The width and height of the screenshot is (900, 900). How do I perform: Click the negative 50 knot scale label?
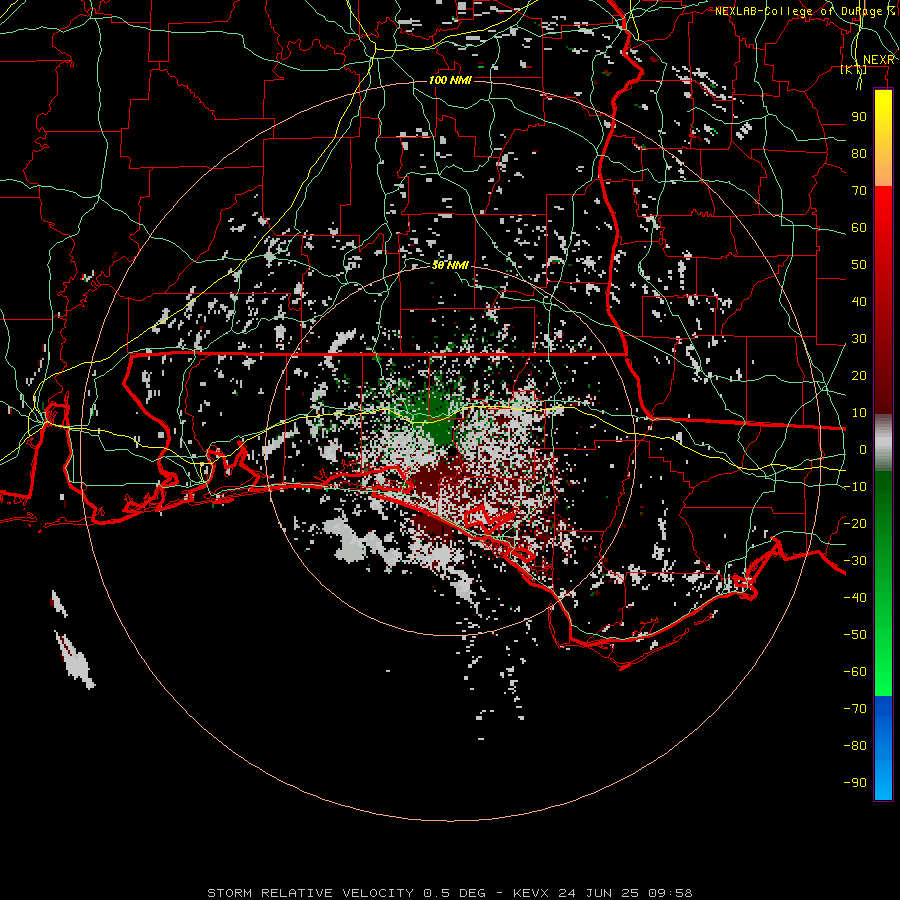pos(855,635)
